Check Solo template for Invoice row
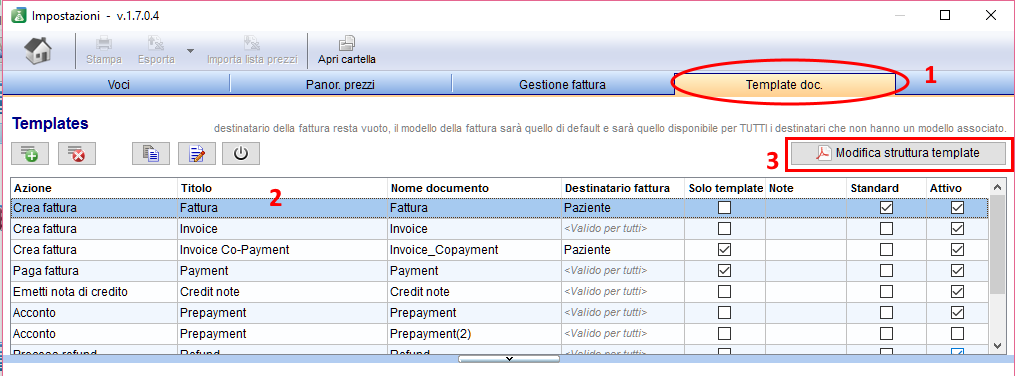 [x=724, y=229]
